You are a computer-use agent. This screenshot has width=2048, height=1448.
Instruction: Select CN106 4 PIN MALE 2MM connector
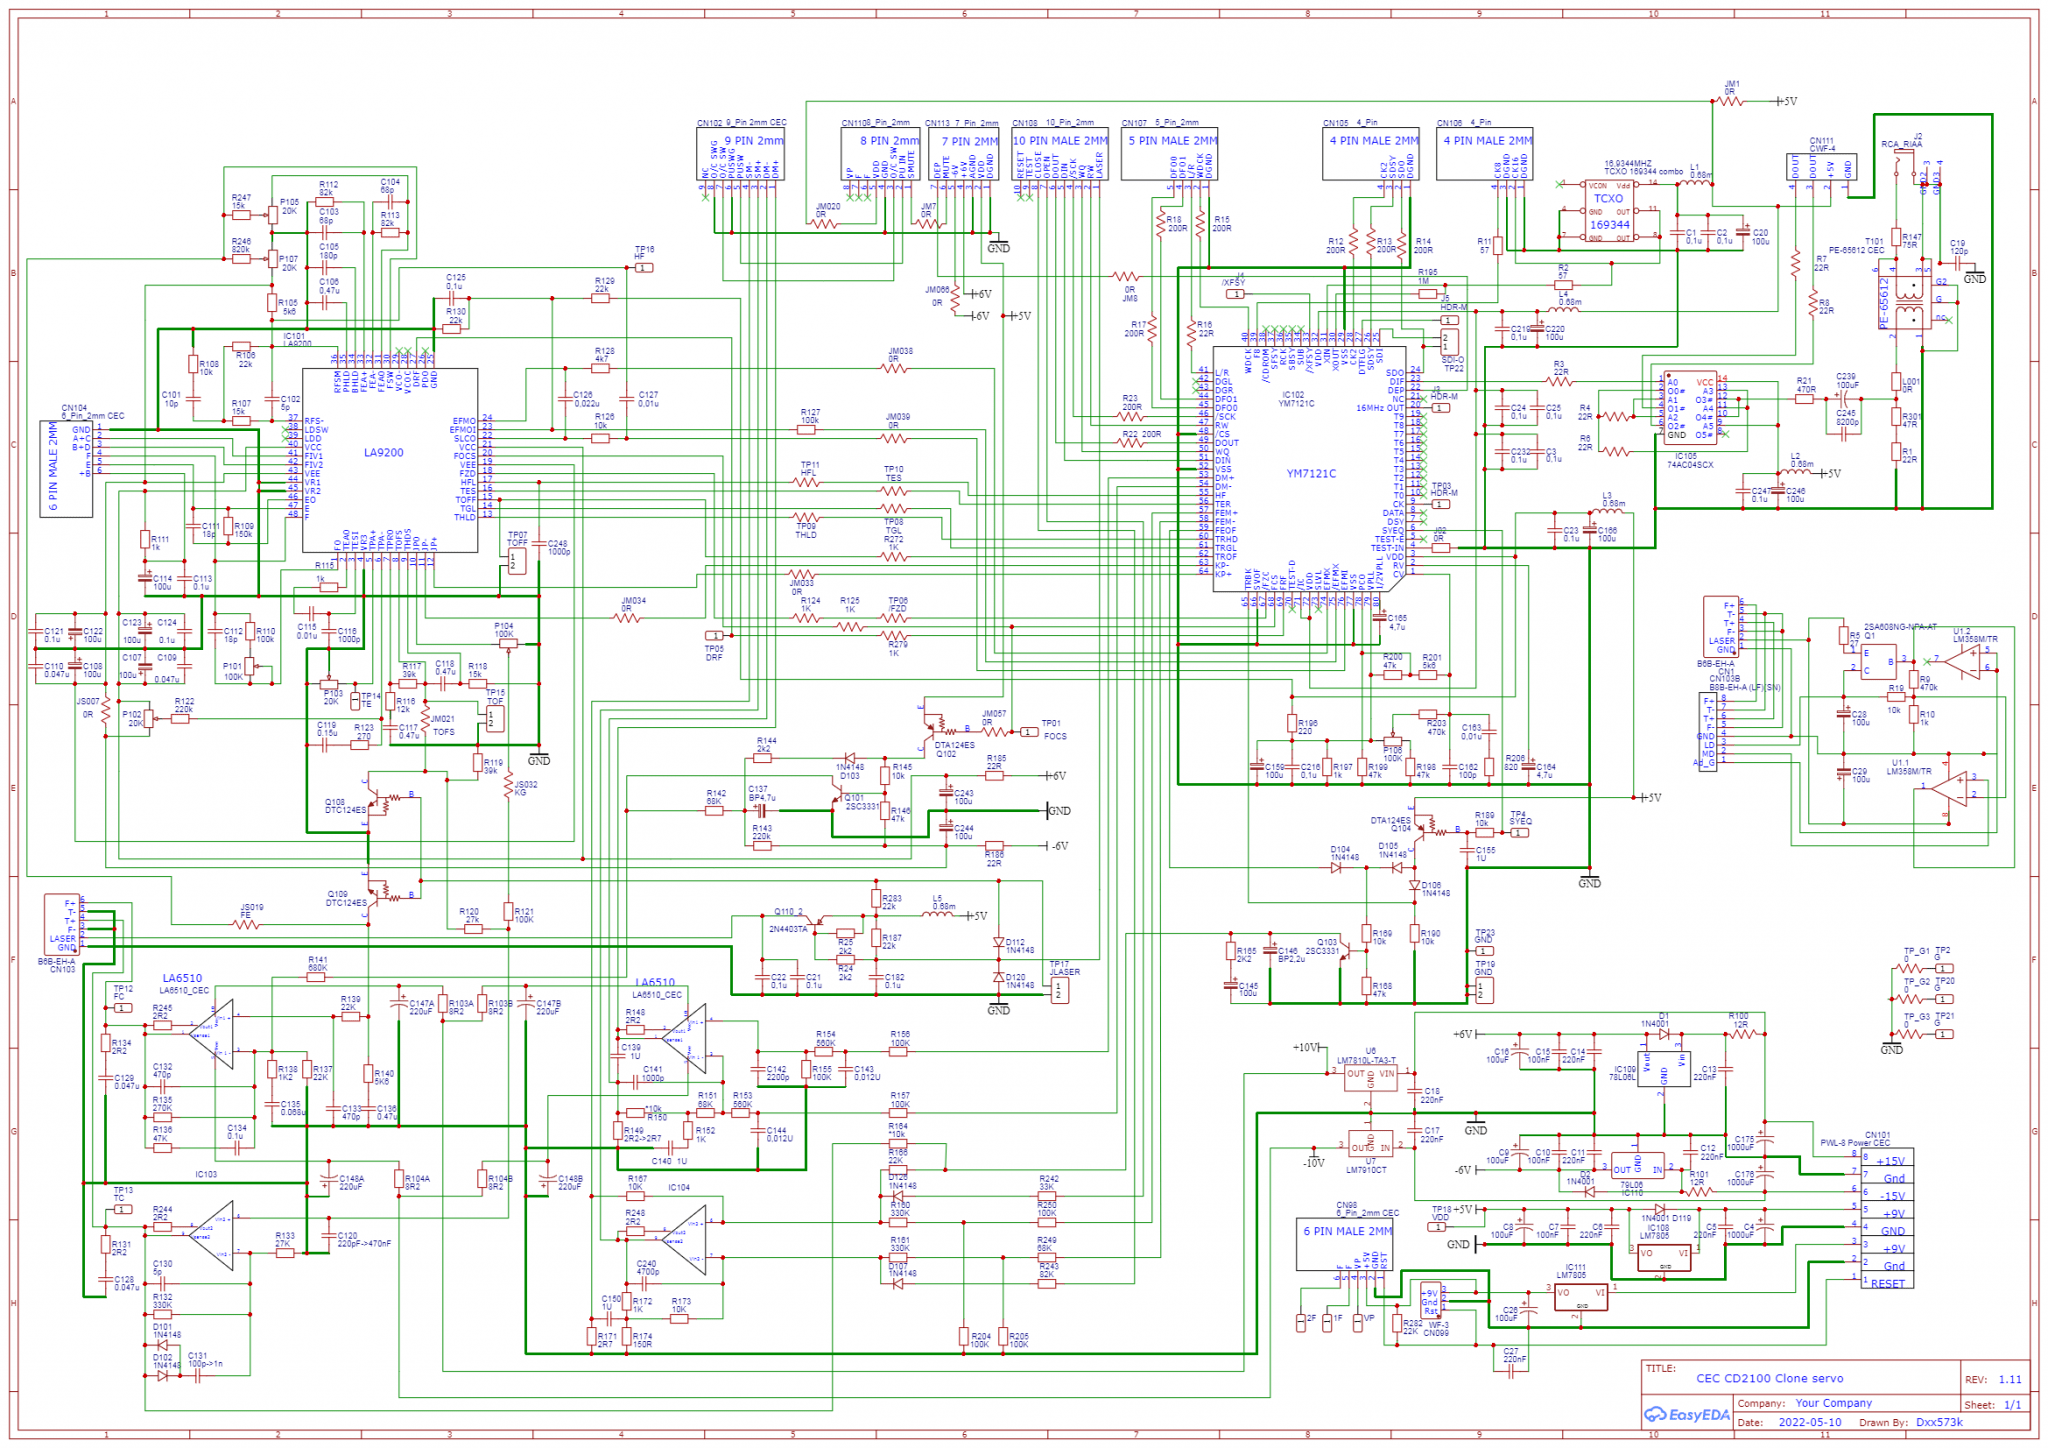pos(1485,154)
